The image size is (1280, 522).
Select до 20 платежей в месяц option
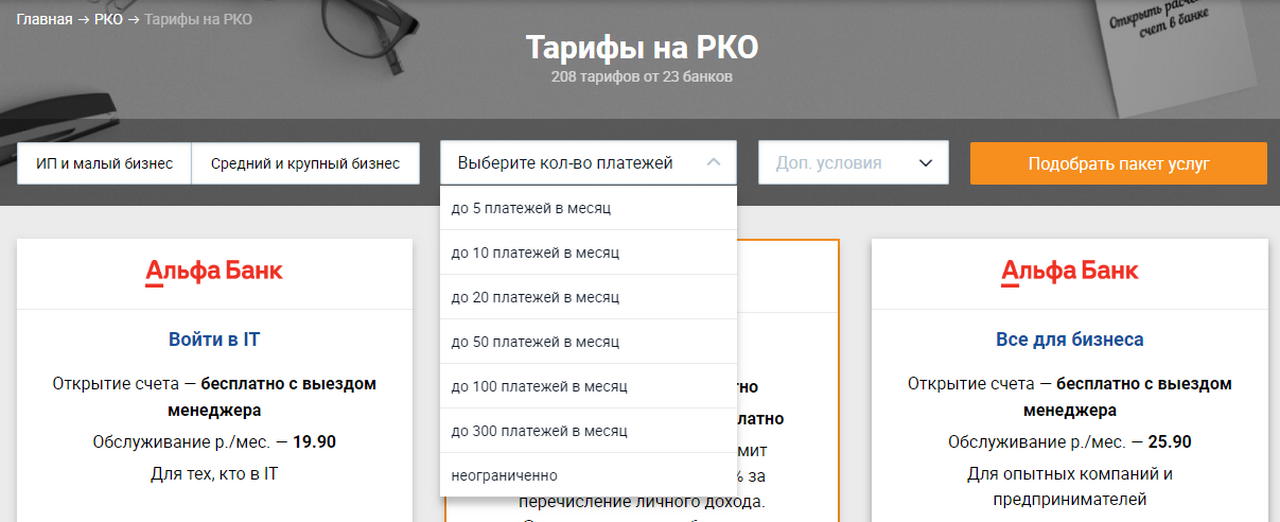[x=535, y=297]
